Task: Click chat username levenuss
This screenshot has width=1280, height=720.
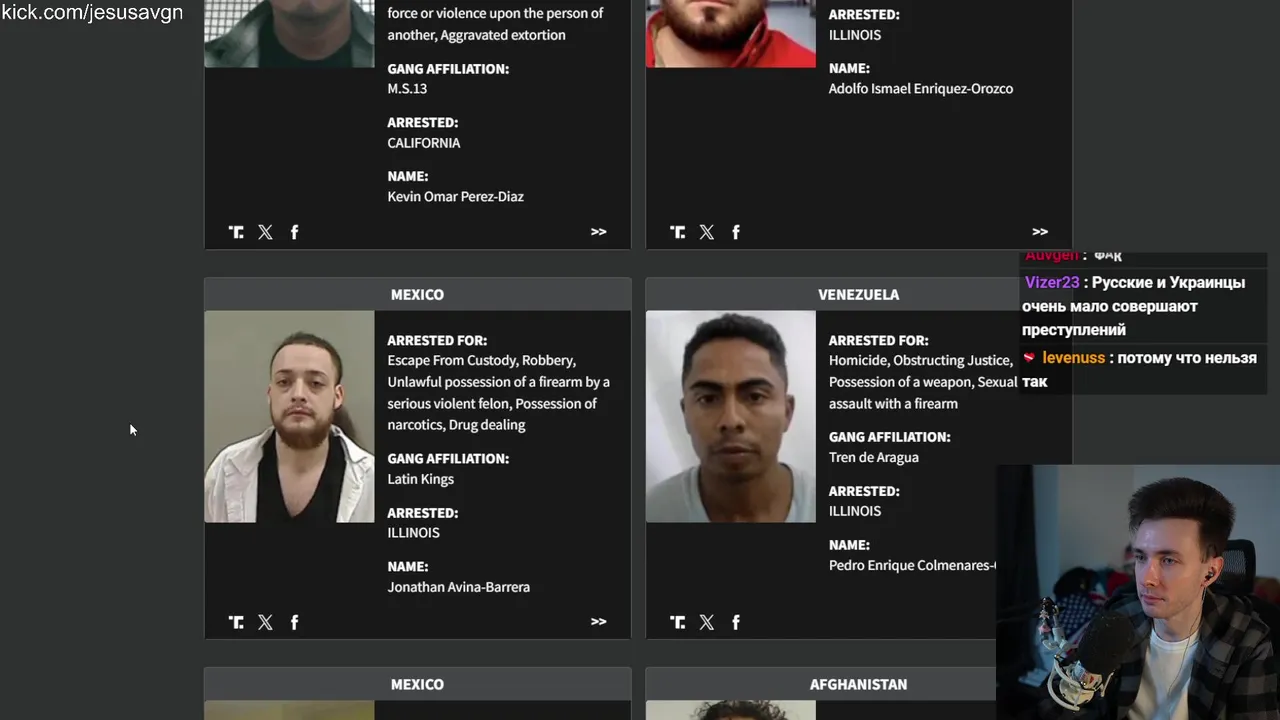Action: [x=1074, y=358]
